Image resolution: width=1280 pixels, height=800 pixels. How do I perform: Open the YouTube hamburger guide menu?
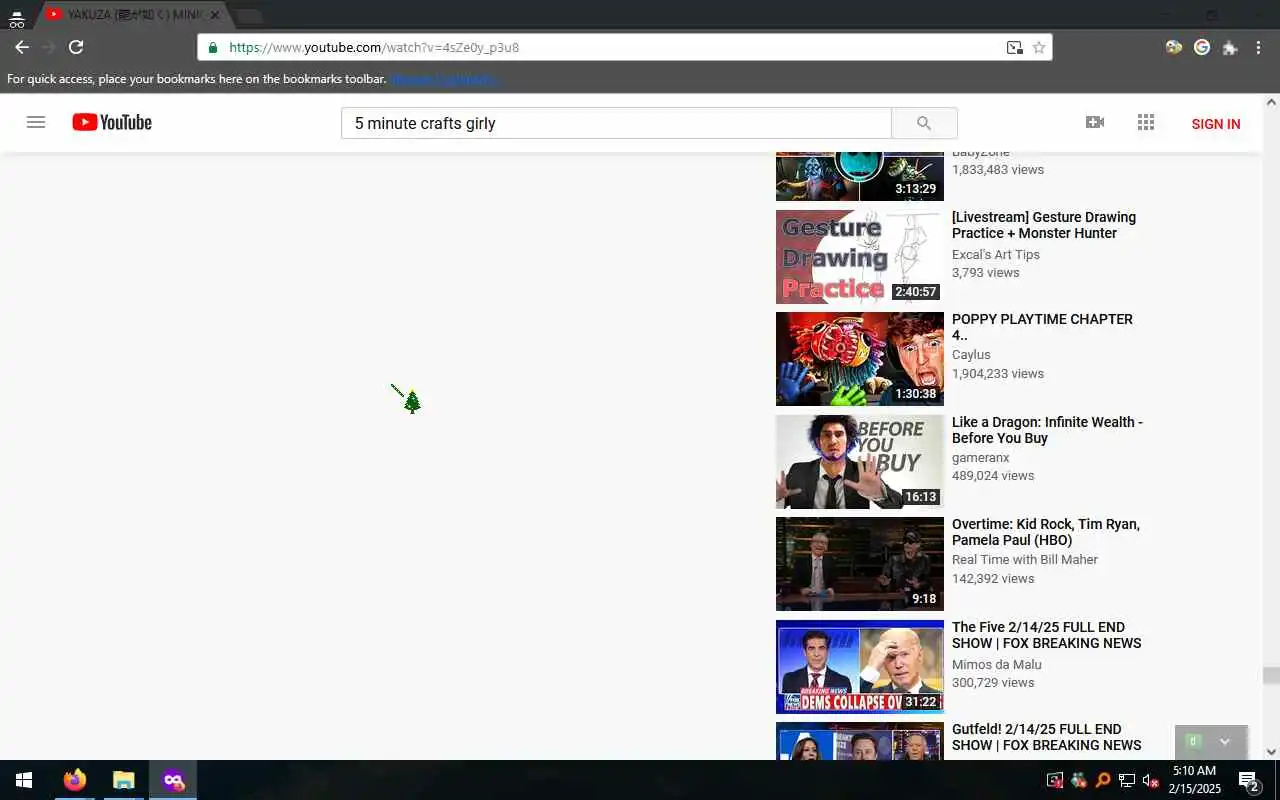pyautogui.click(x=36, y=122)
